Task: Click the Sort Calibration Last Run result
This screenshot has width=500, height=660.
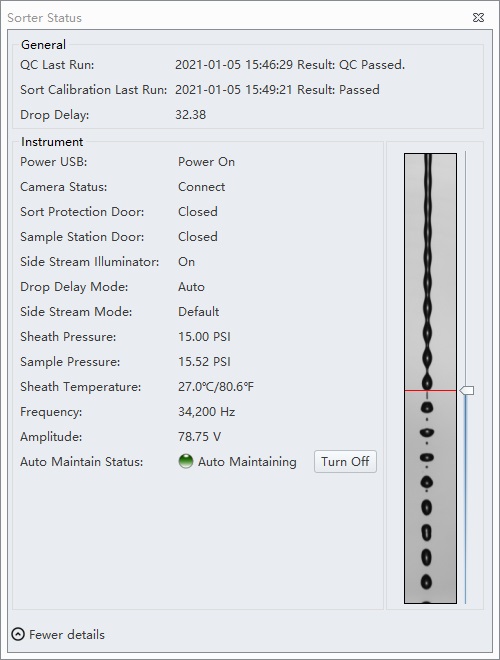Action: [277, 90]
